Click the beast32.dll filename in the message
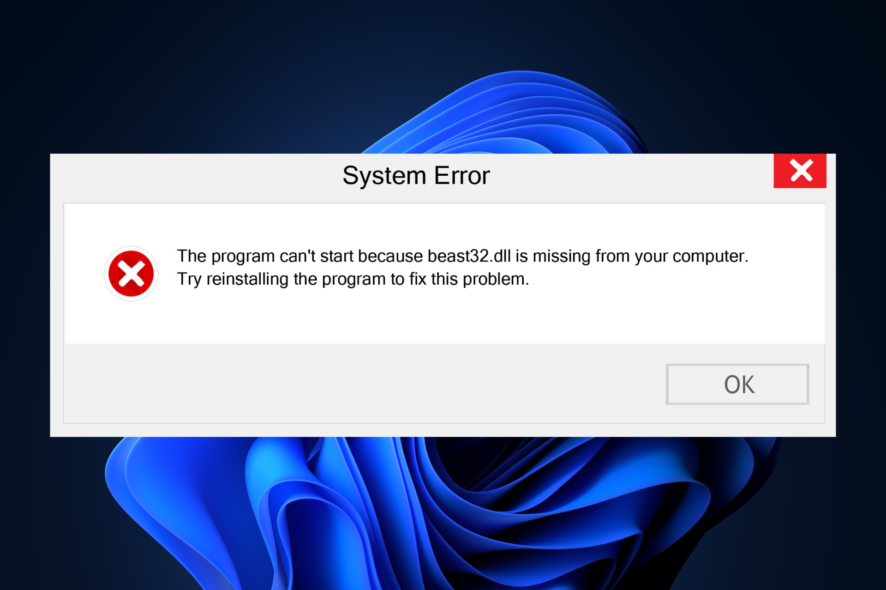 point(469,256)
